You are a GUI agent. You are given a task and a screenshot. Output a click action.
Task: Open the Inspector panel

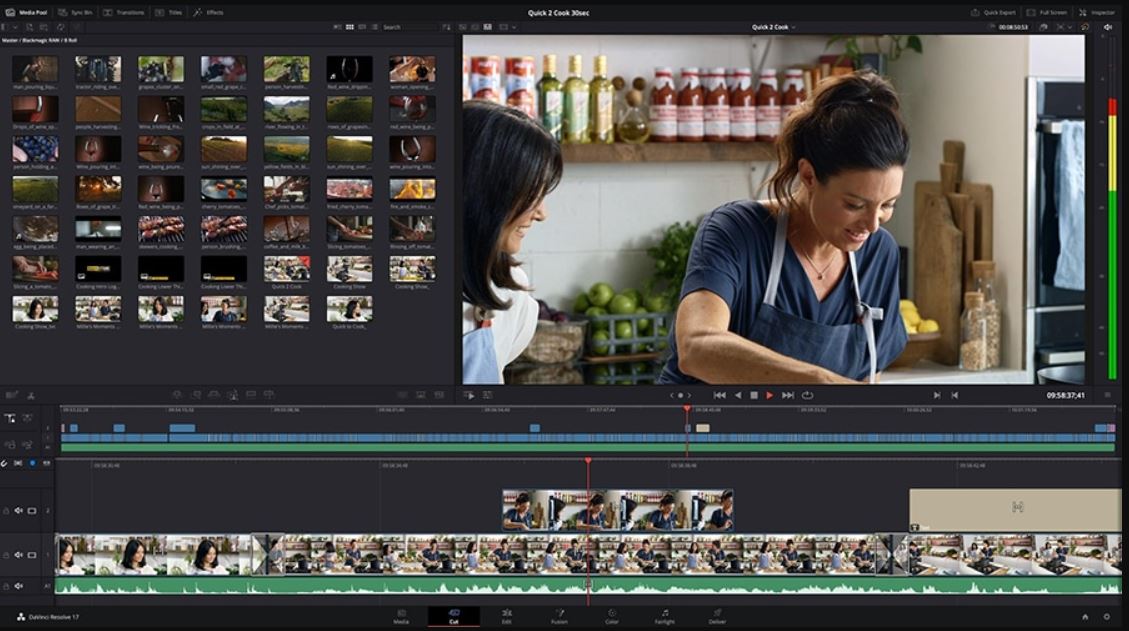pos(1097,12)
